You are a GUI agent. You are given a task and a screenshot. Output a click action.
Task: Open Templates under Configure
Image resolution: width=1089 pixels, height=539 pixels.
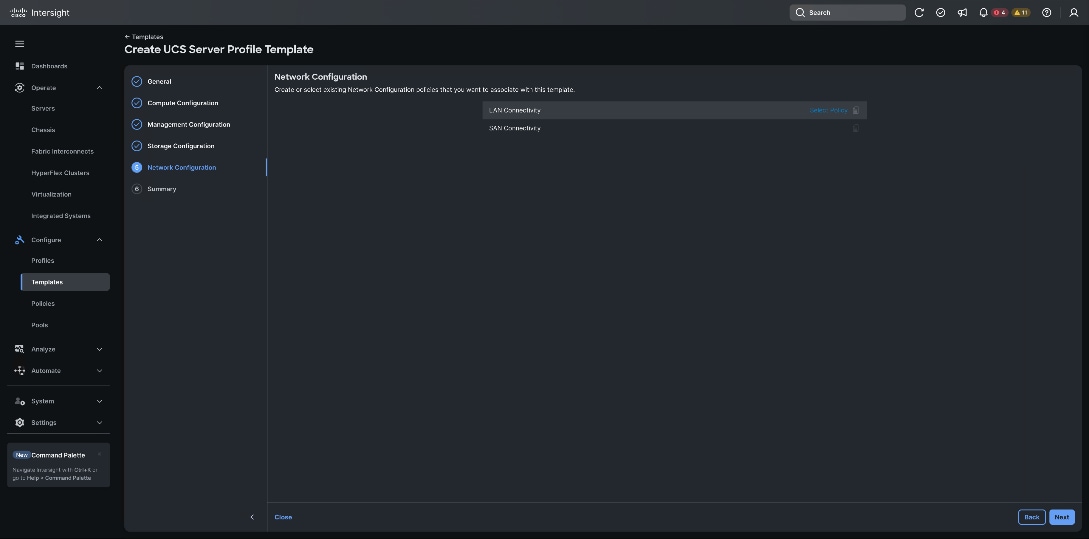[65, 282]
